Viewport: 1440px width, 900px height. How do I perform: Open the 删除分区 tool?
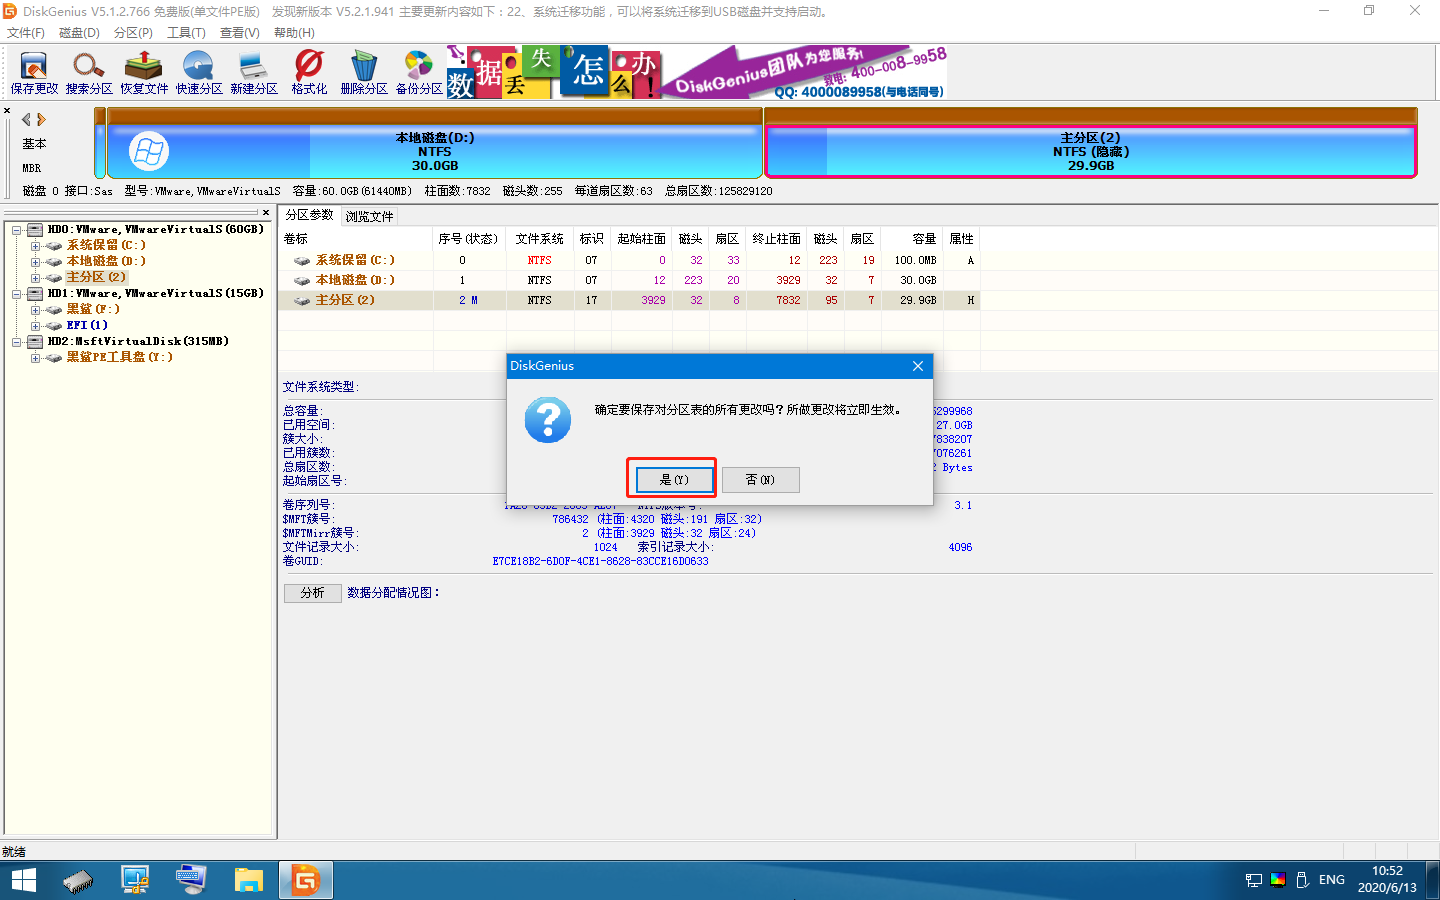tap(363, 70)
